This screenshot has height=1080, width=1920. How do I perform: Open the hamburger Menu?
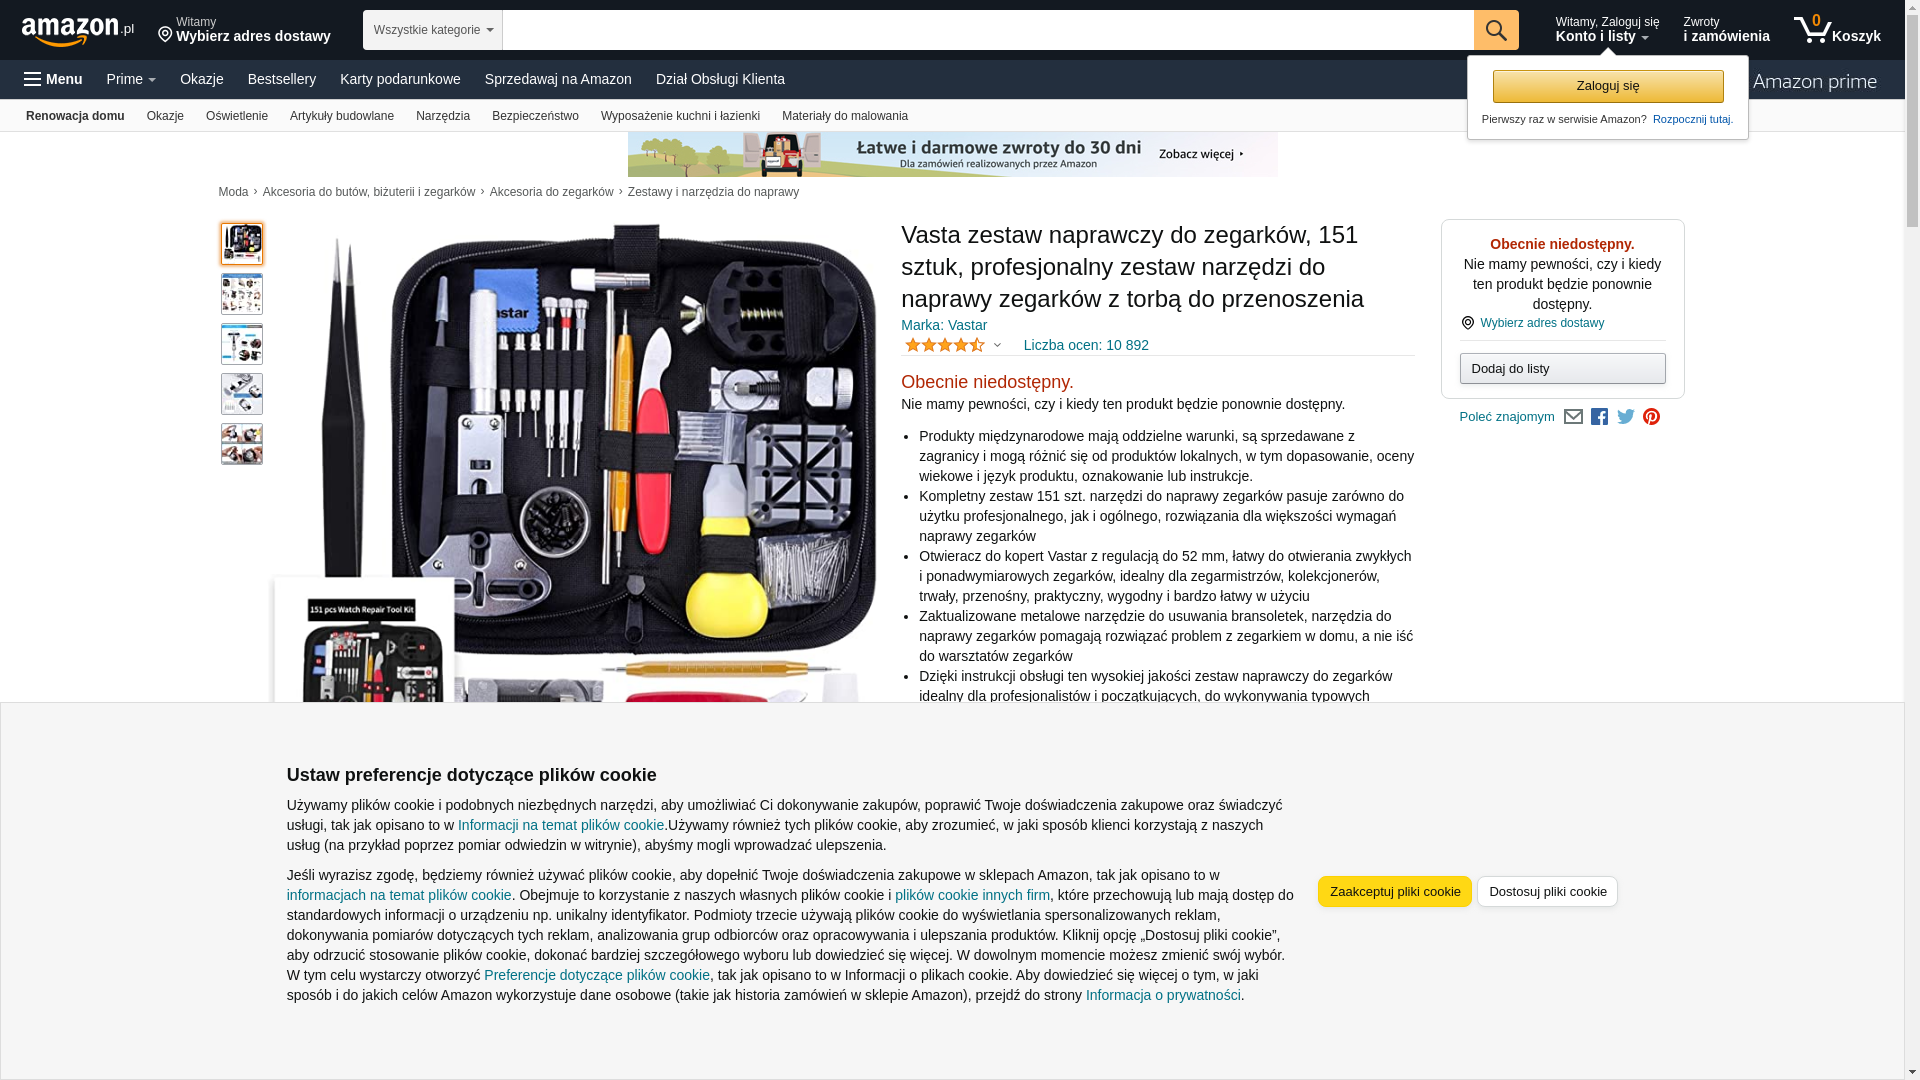[53, 79]
